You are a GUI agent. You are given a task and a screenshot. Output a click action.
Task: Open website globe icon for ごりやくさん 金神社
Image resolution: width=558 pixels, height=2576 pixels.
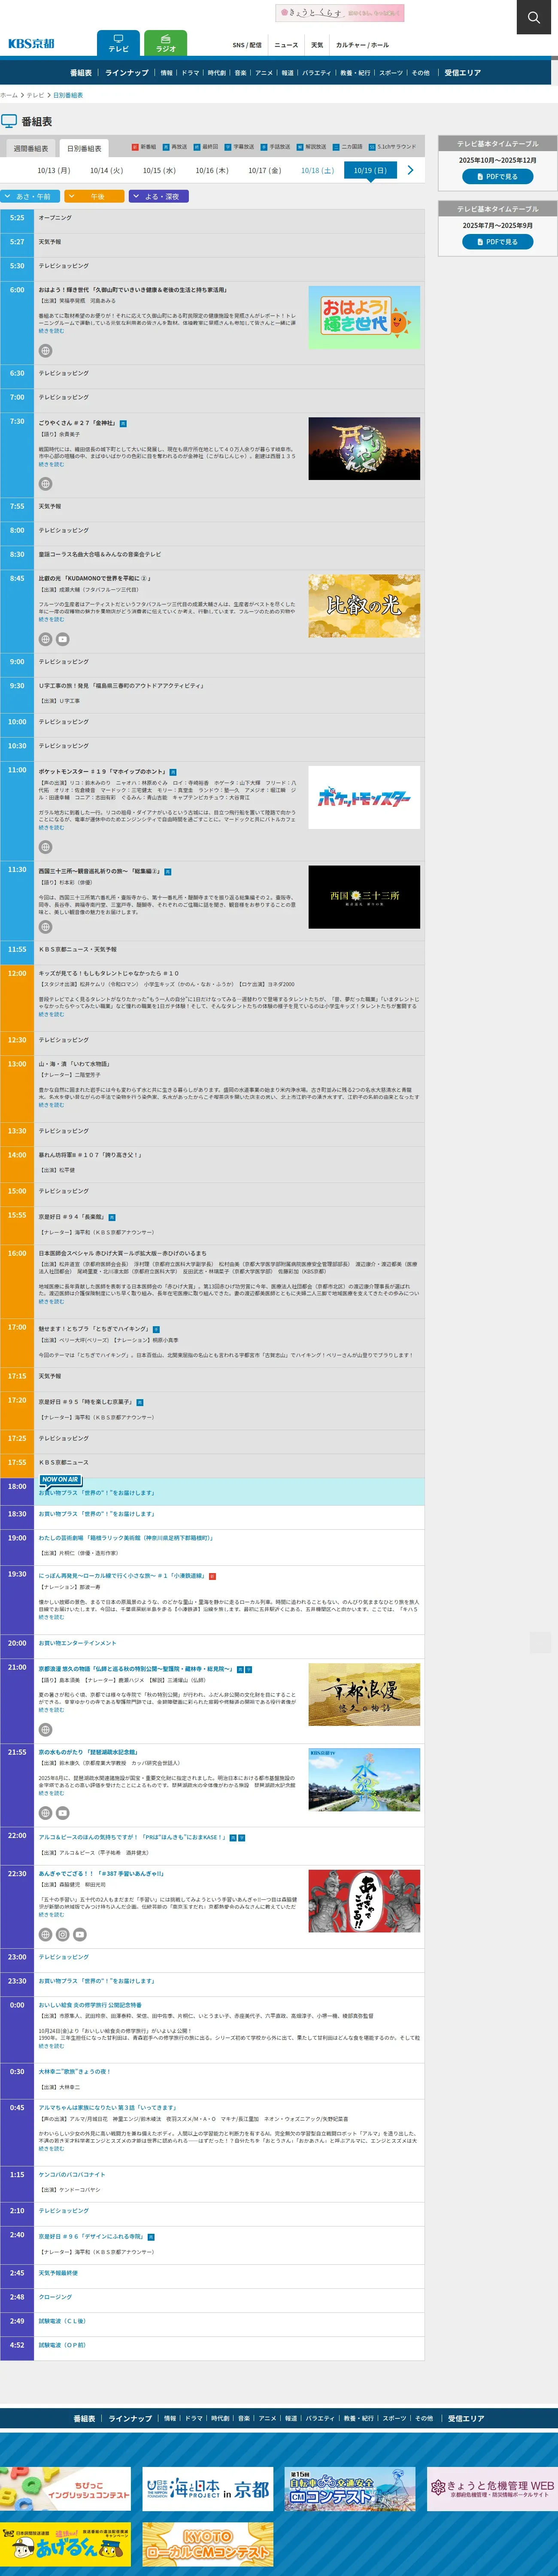pyautogui.click(x=45, y=484)
